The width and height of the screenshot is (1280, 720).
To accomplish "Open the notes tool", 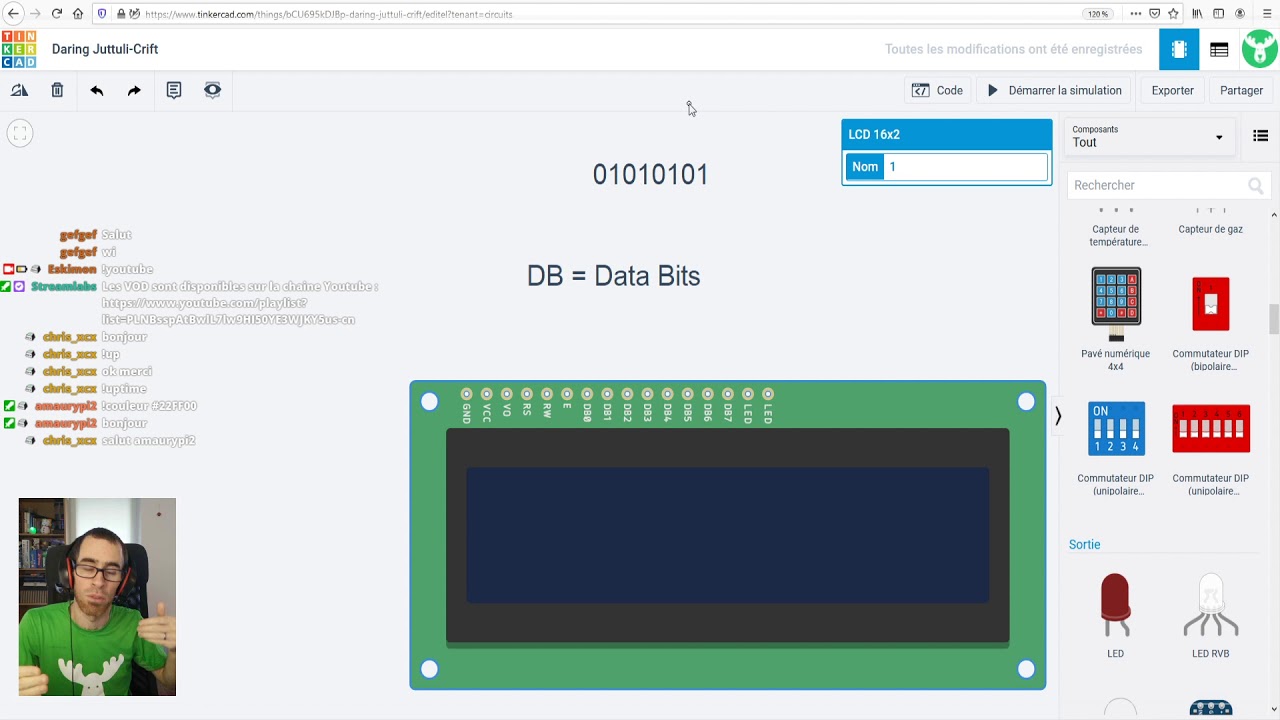I will (x=174, y=90).
